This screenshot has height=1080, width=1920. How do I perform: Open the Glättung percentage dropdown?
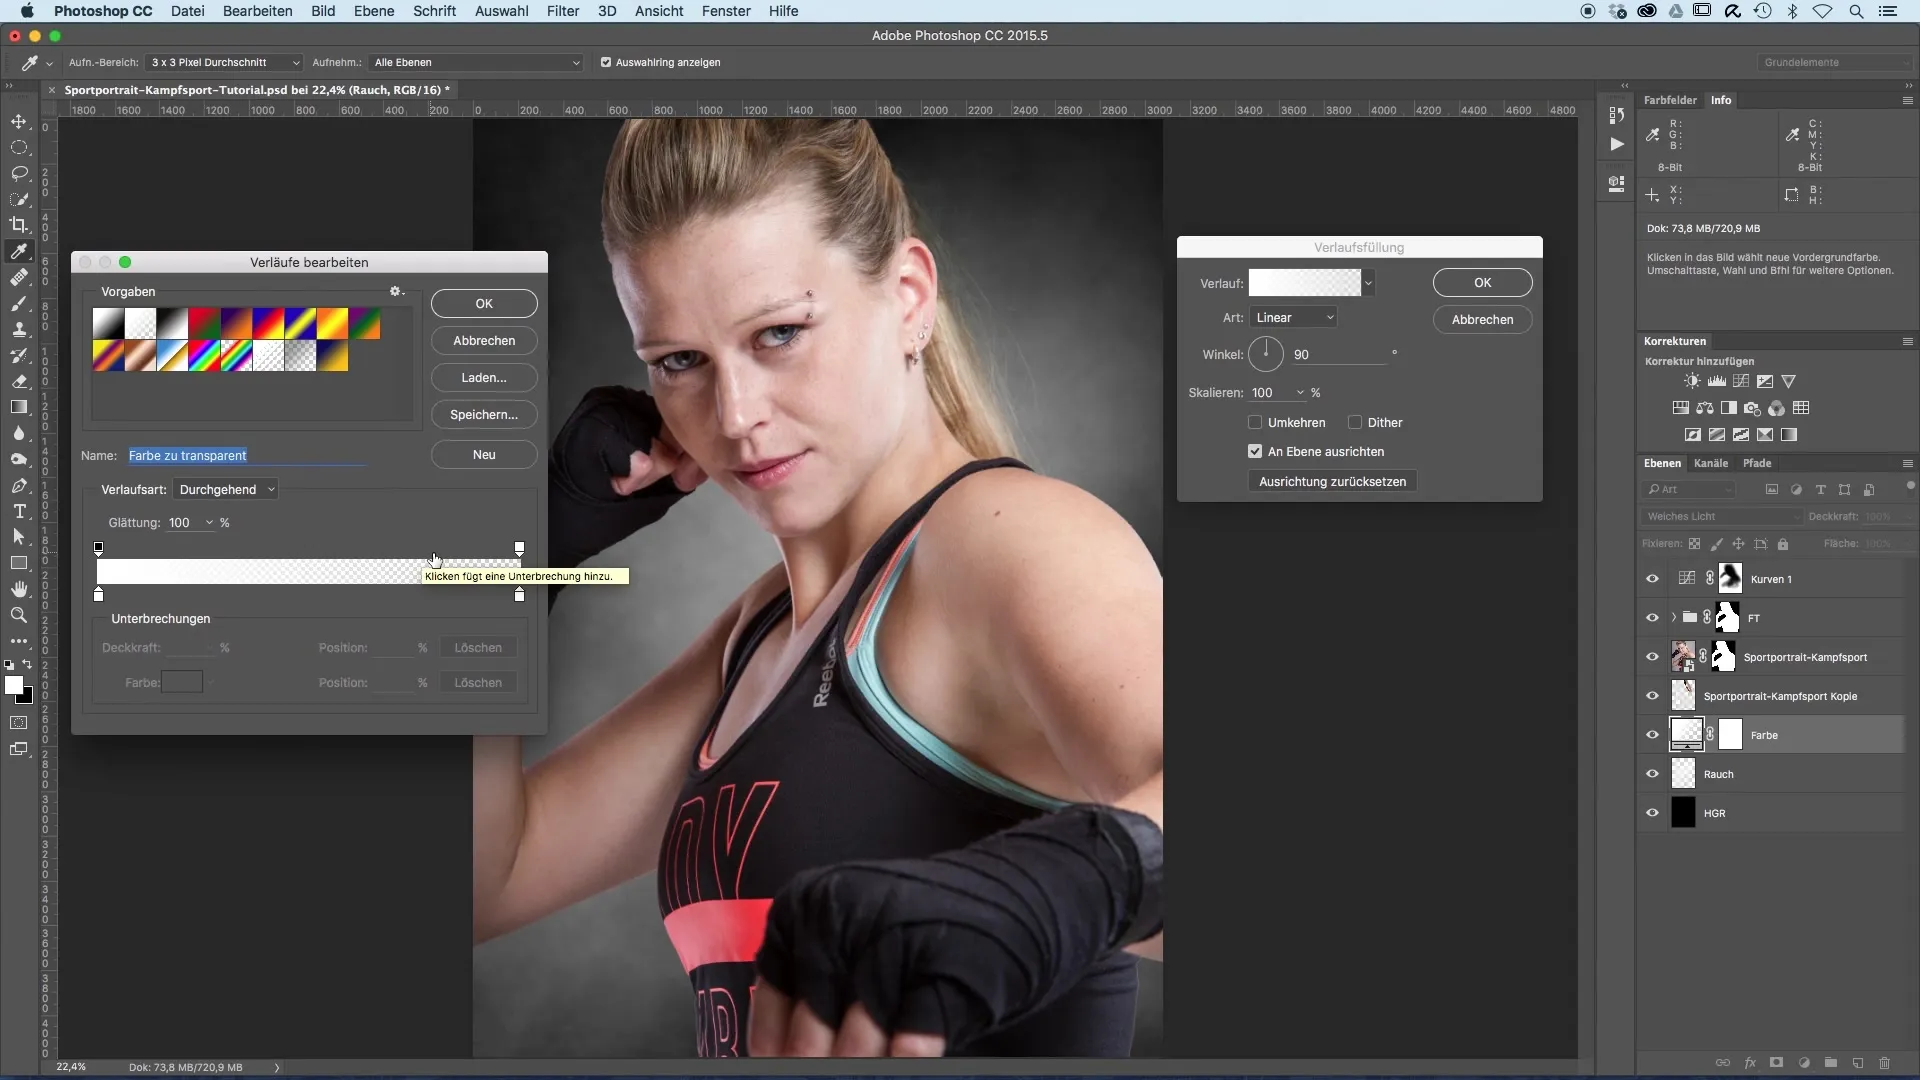coord(209,523)
